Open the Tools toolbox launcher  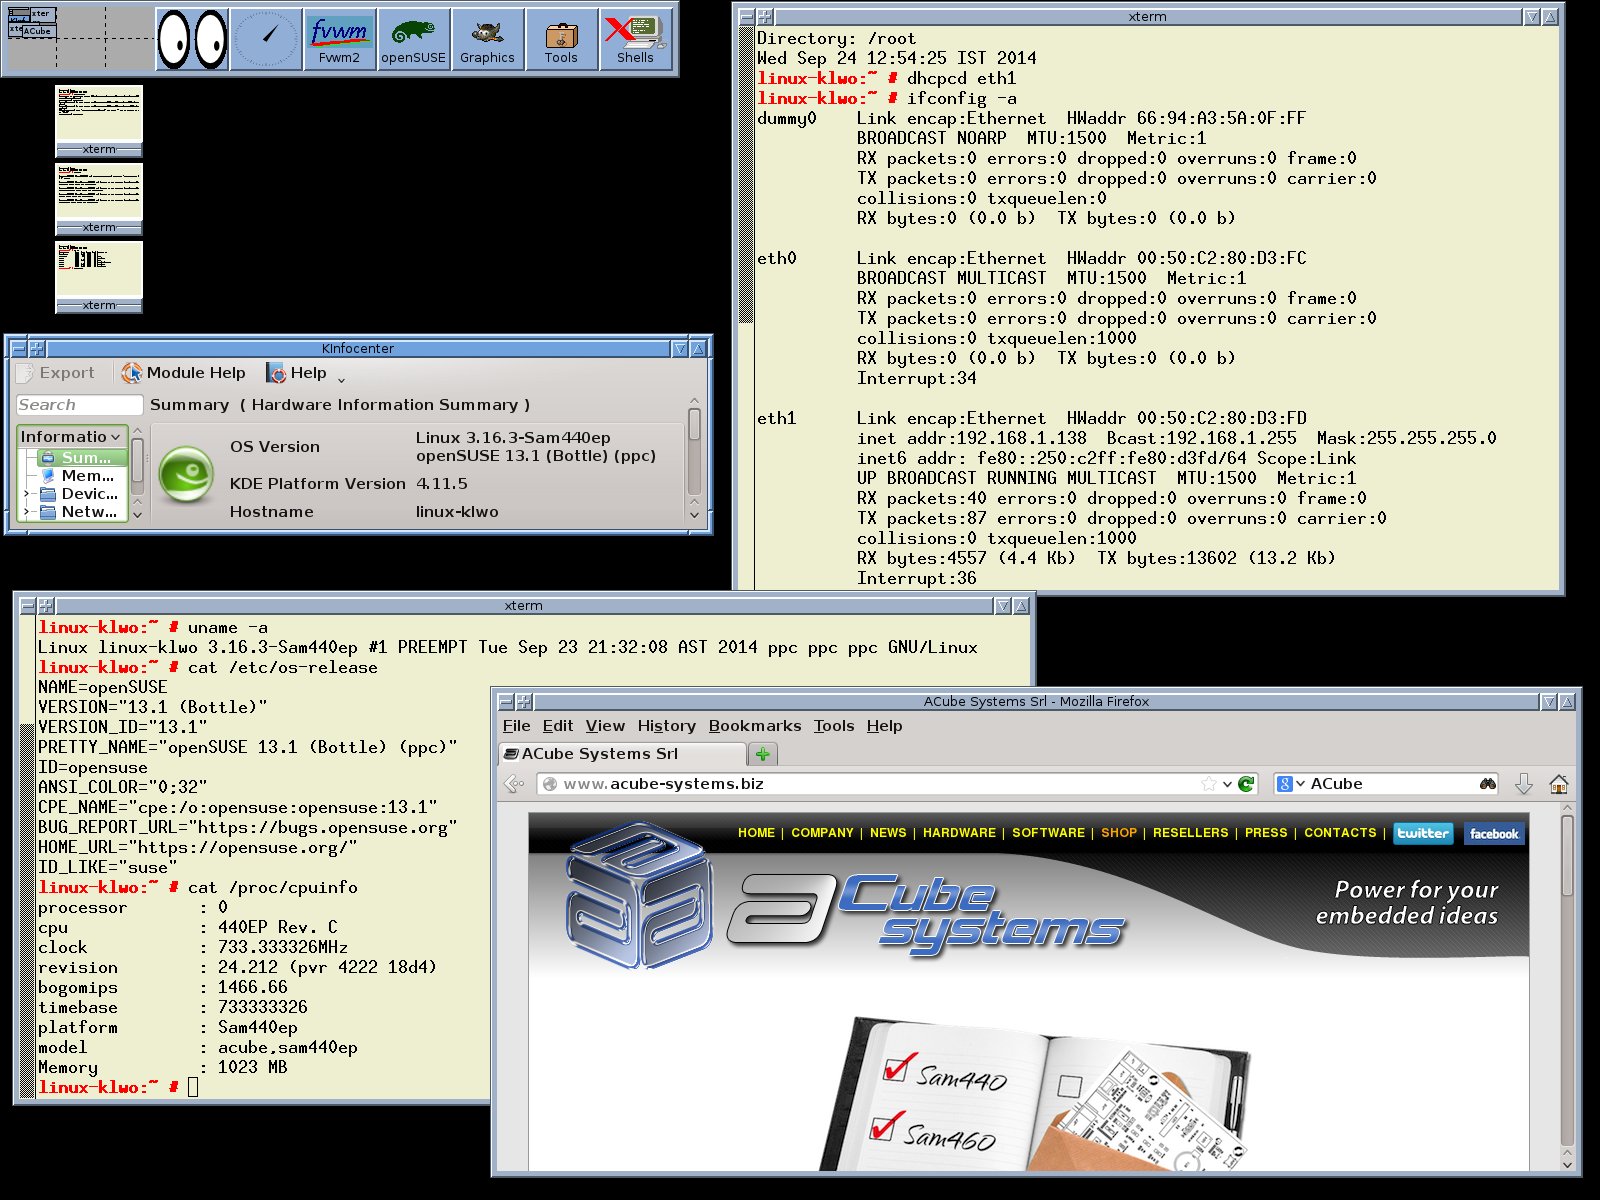[x=561, y=39]
